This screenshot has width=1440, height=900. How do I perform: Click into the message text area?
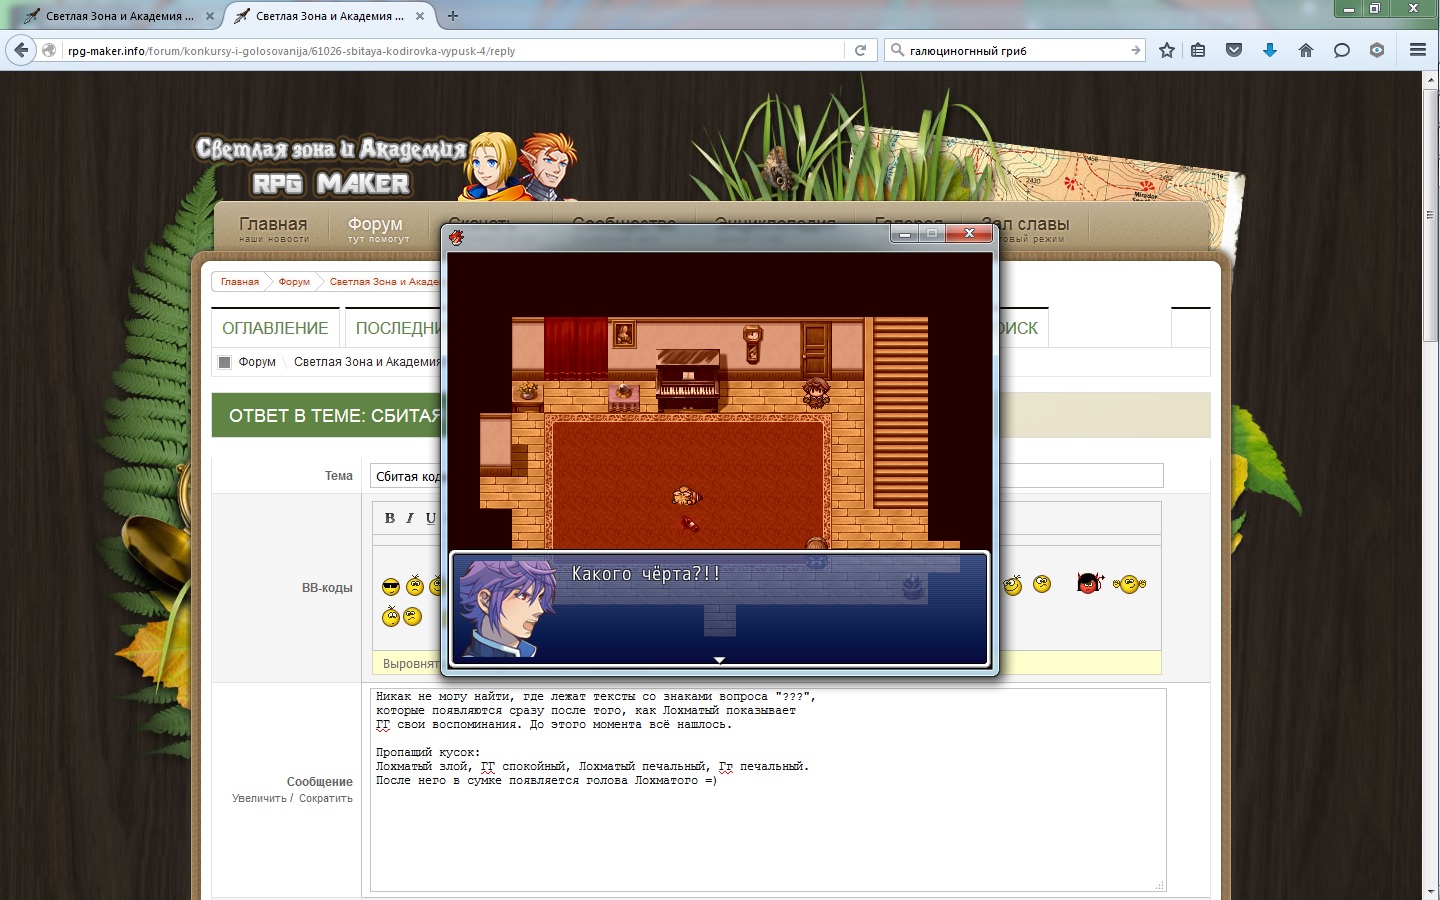768,789
